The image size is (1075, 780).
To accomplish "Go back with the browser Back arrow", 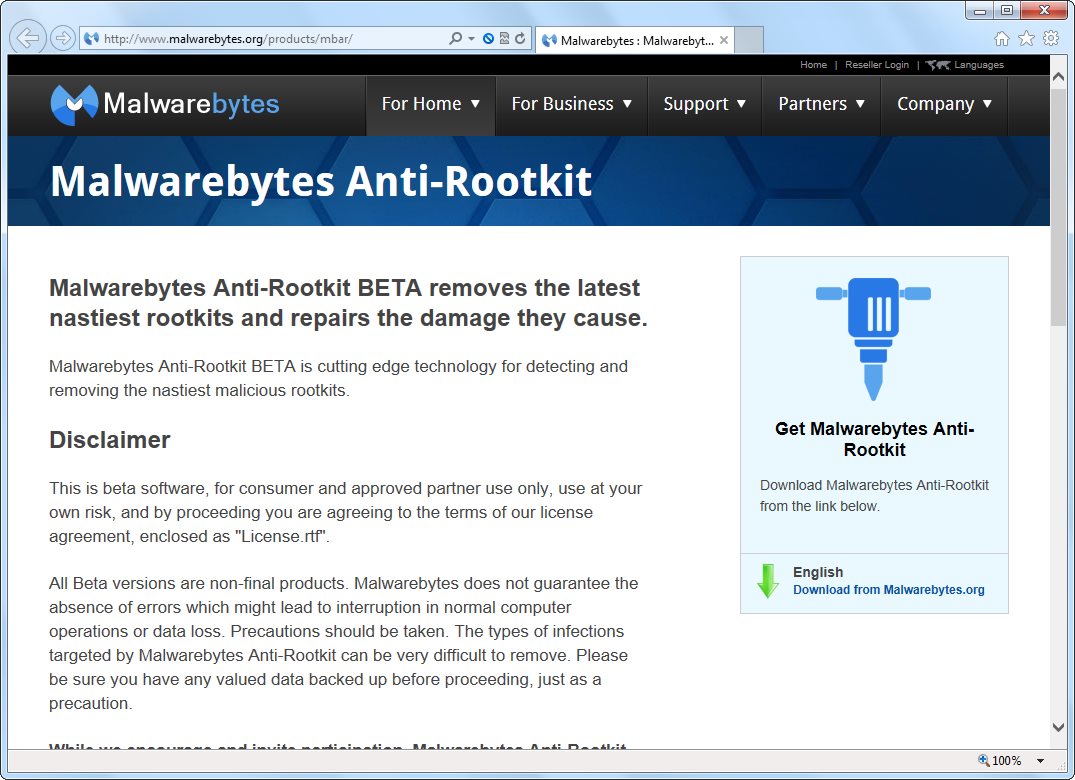I will coord(27,38).
